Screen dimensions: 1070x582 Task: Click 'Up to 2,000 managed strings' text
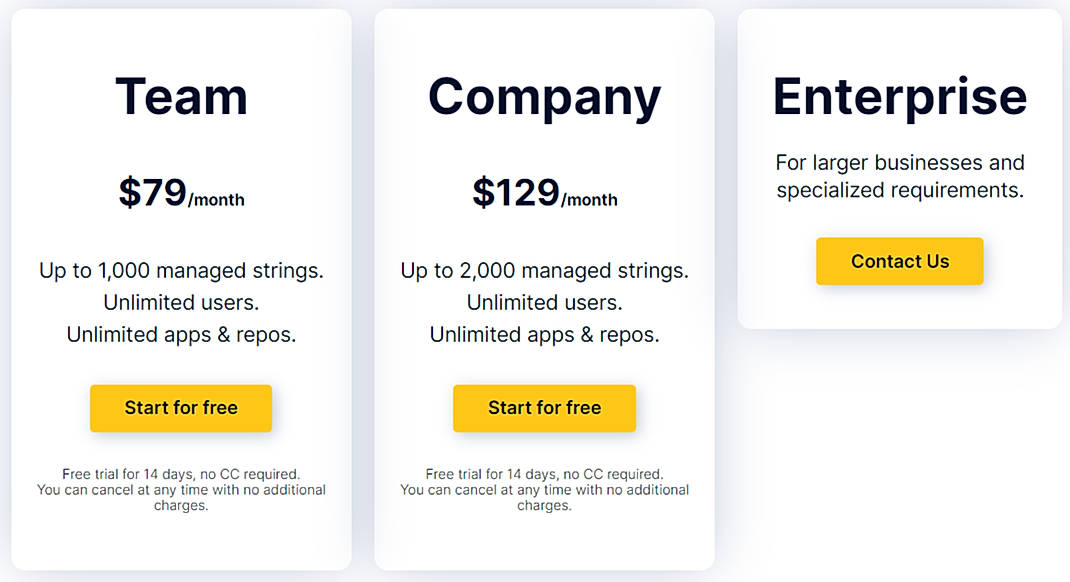[x=544, y=270]
